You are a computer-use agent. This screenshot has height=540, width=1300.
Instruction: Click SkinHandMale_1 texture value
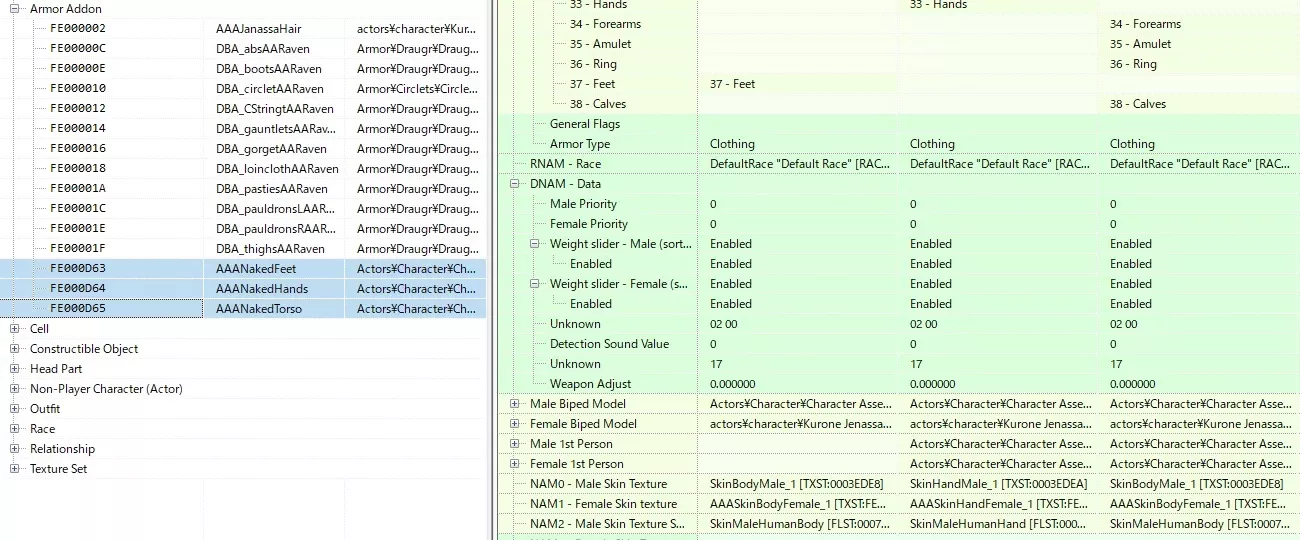click(x=1001, y=484)
